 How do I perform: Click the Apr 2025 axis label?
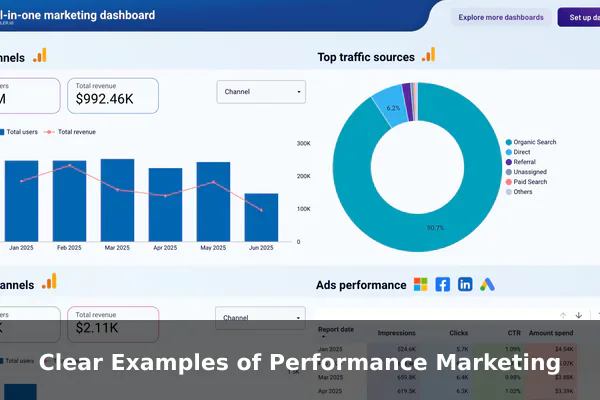coord(165,248)
